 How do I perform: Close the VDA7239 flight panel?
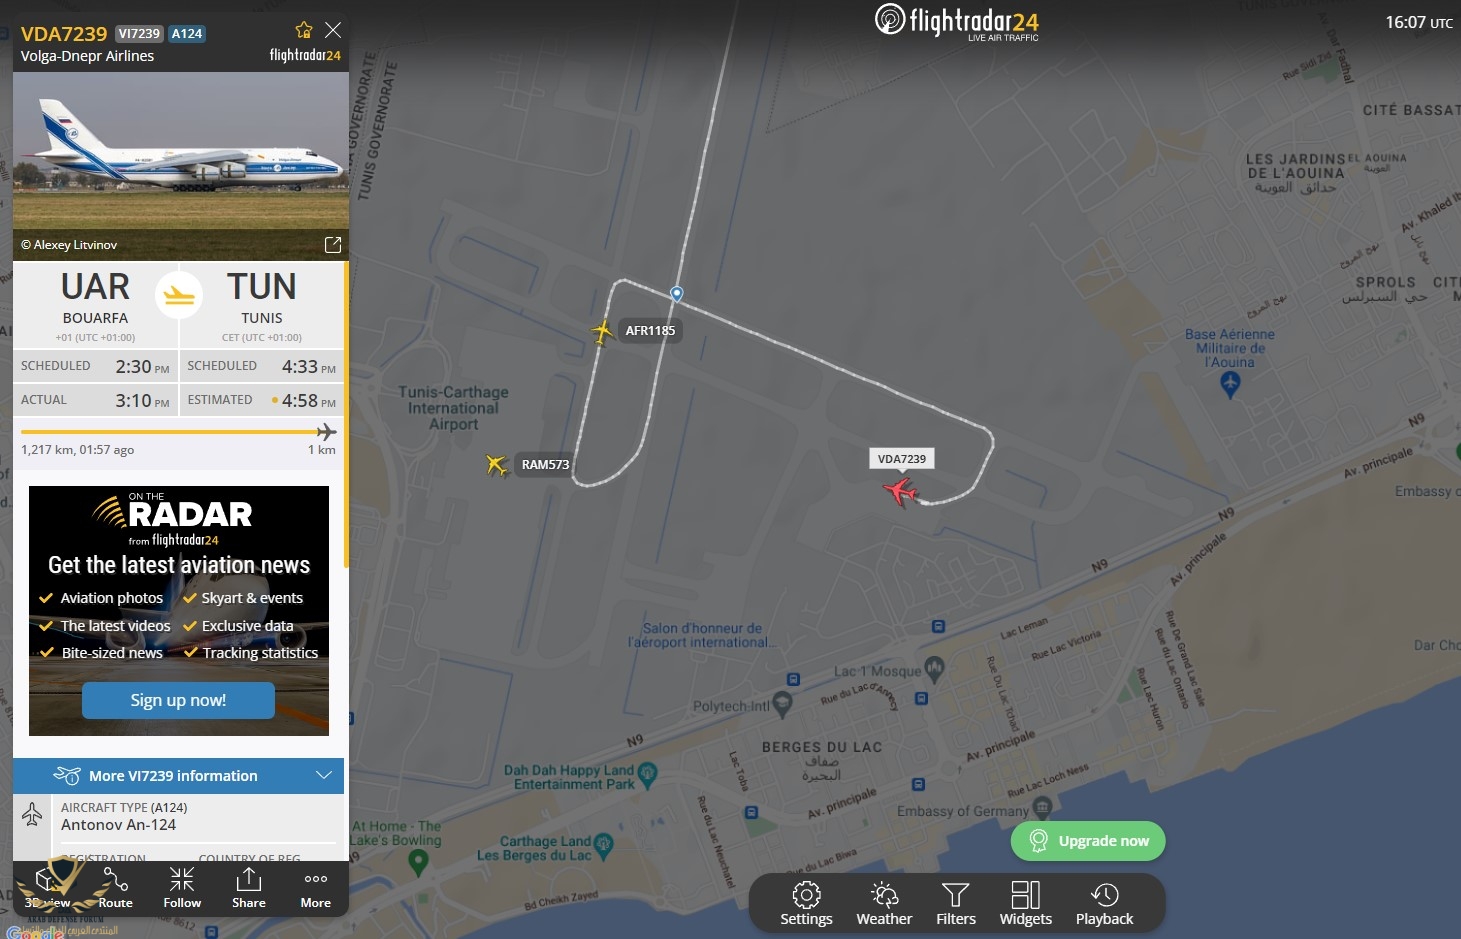tap(333, 30)
